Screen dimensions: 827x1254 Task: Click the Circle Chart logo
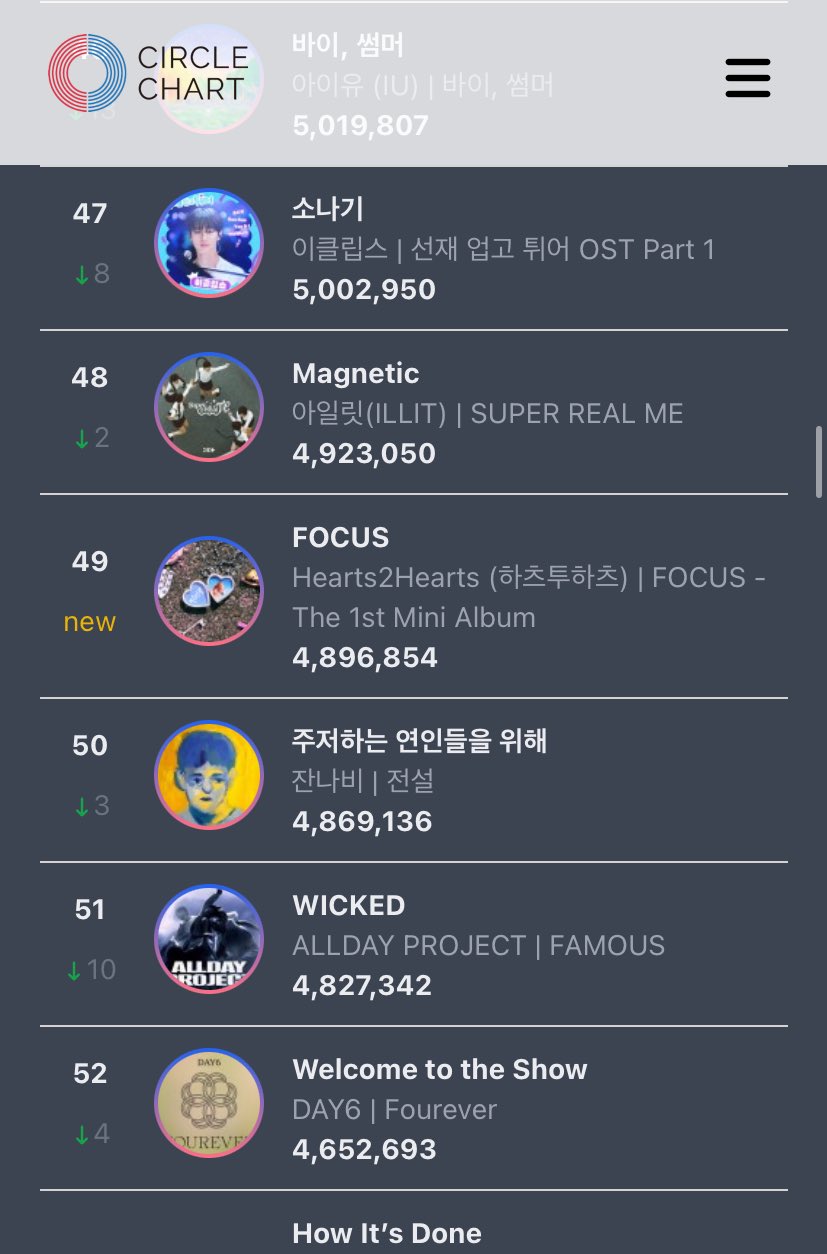click(x=148, y=73)
